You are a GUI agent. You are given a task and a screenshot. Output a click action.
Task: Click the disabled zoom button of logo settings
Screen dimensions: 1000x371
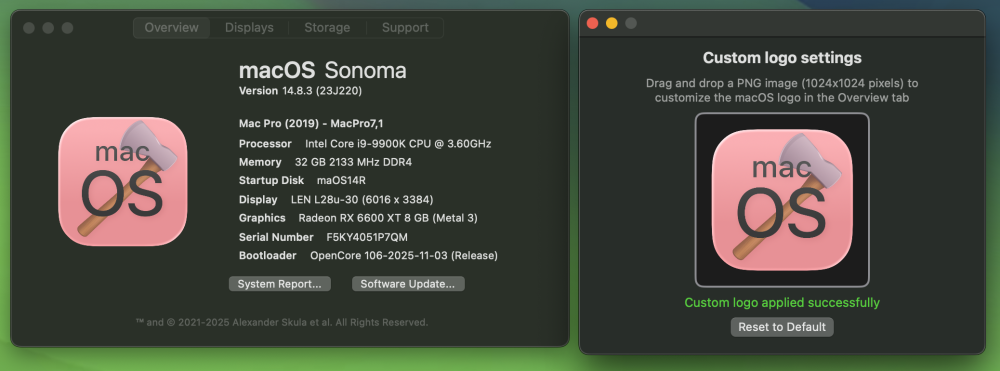631,24
